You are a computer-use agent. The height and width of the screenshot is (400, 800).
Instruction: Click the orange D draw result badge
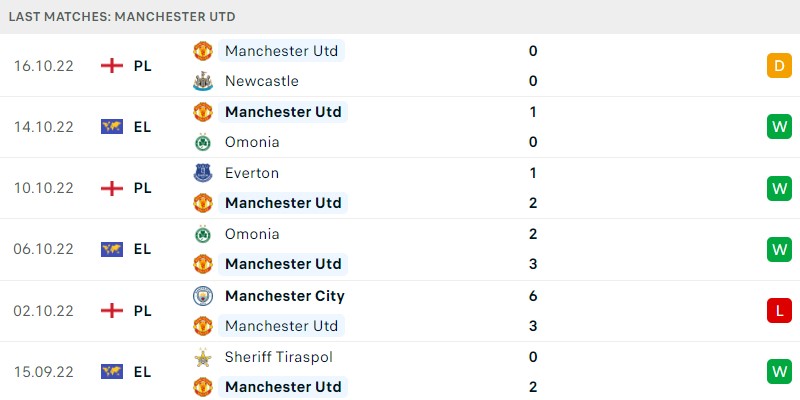(x=779, y=66)
